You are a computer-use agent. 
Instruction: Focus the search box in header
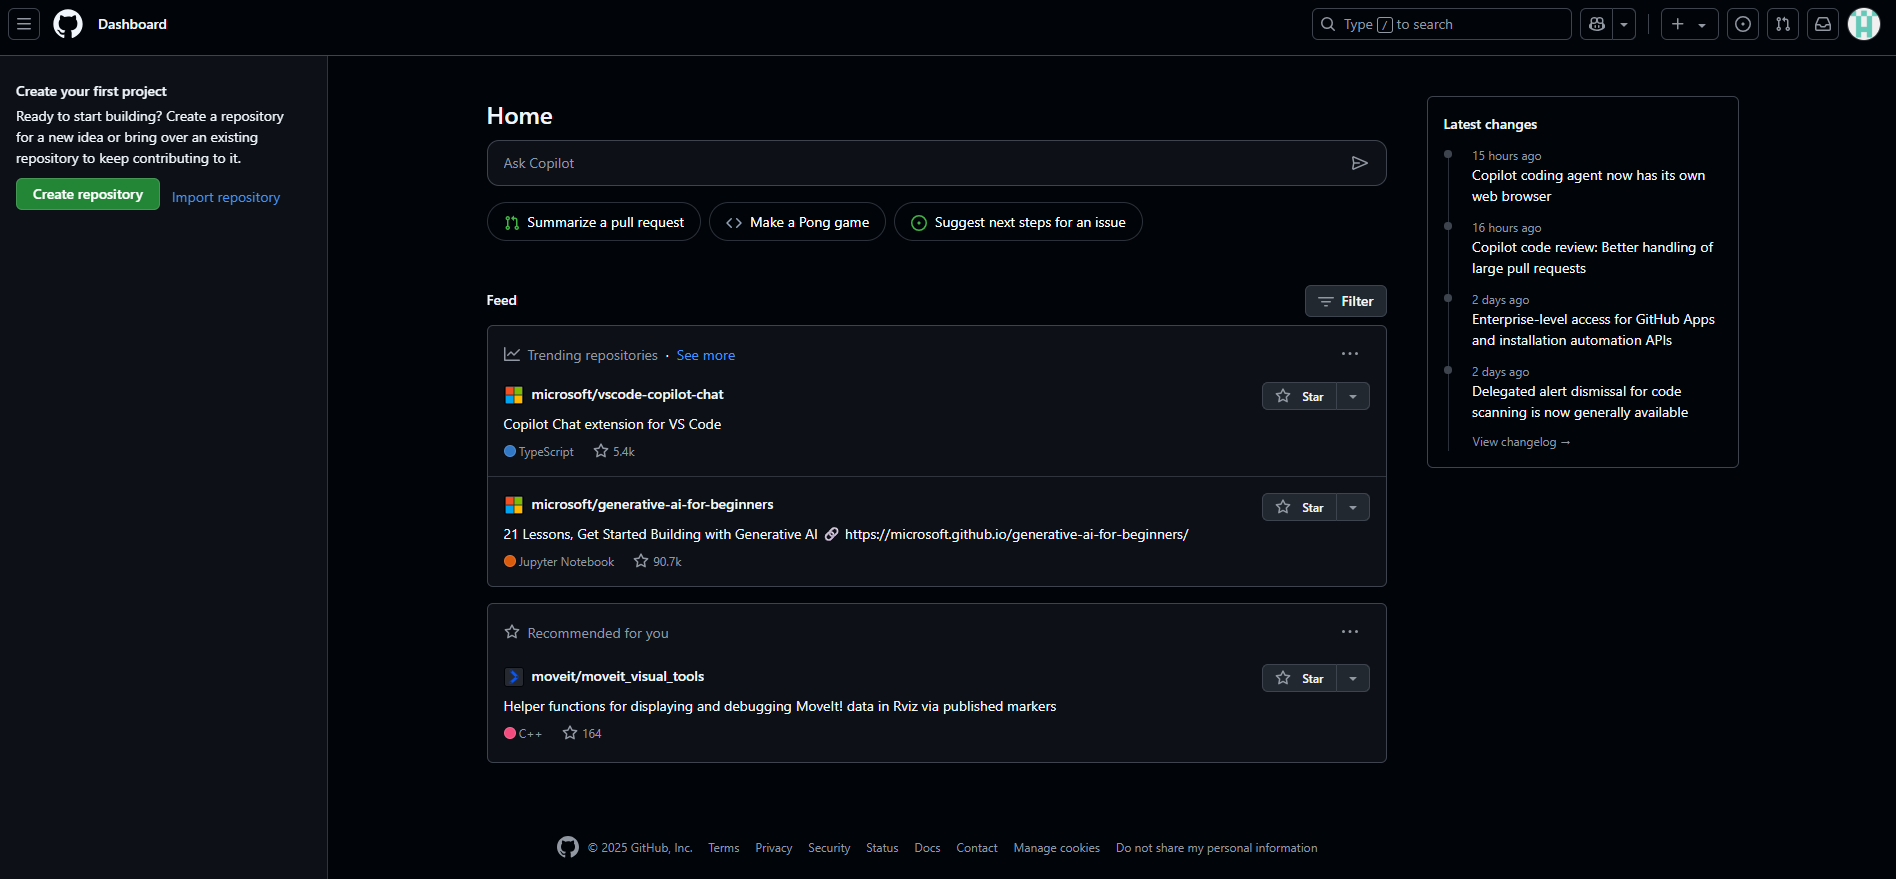tap(1441, 24)
